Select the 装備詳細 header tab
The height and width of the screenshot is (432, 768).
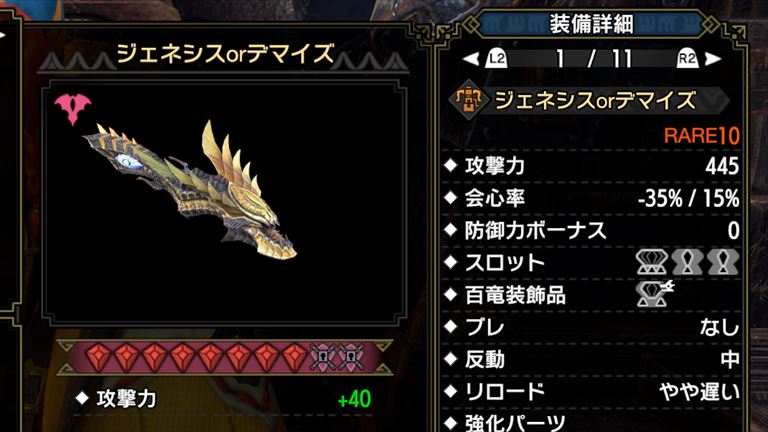tap(591, 24)
